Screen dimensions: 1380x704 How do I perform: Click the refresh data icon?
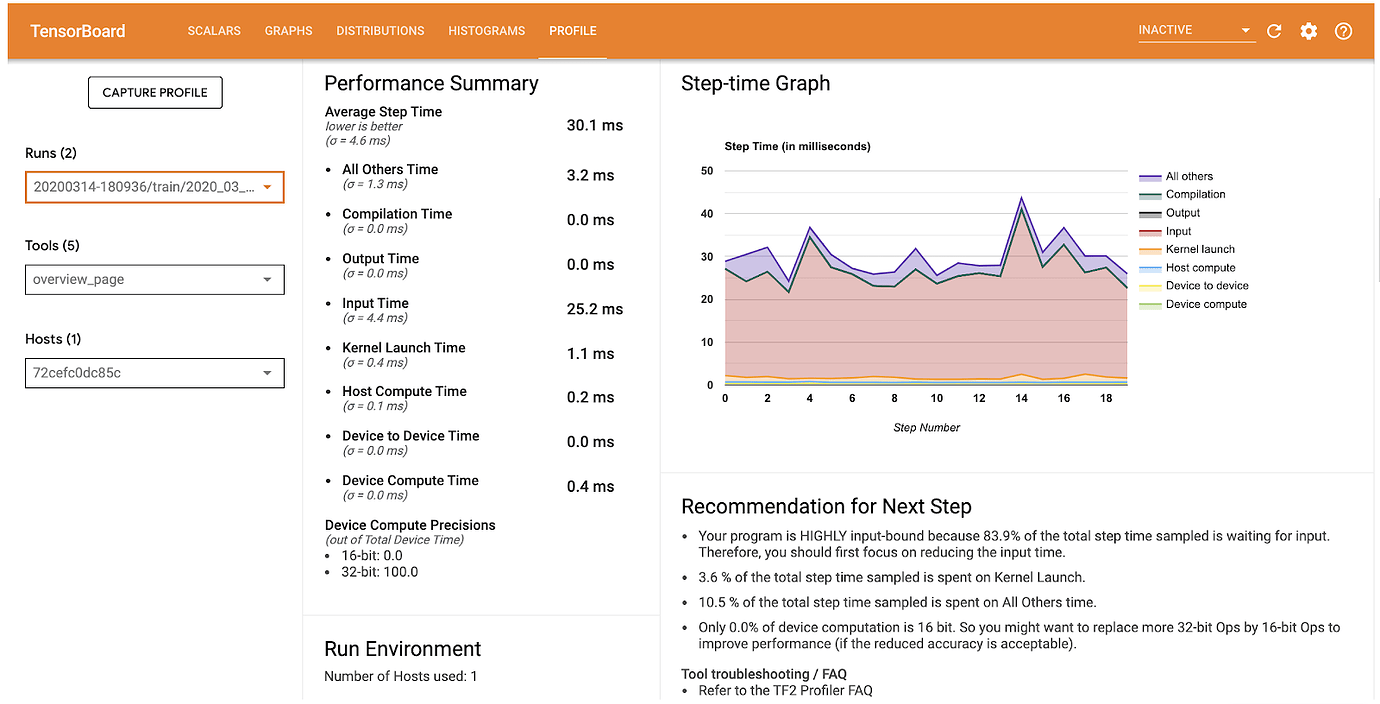click(1274, 31)
